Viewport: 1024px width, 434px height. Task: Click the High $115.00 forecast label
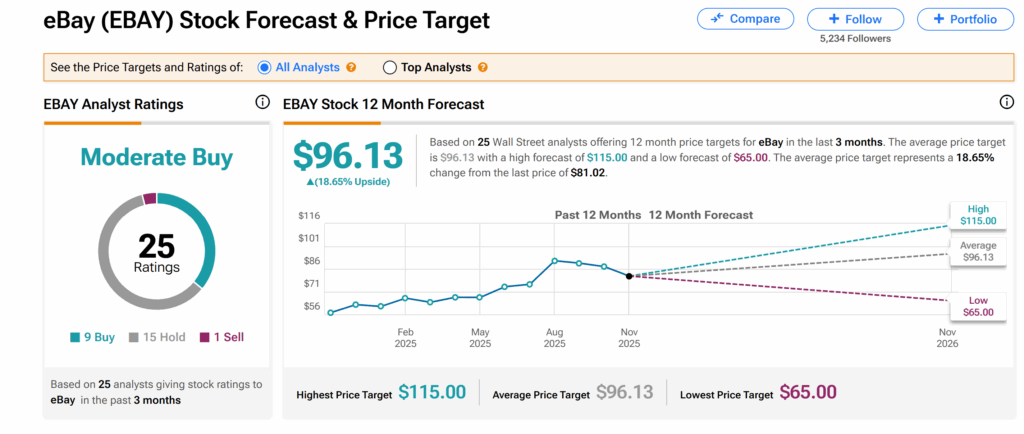tap(977, 213)
